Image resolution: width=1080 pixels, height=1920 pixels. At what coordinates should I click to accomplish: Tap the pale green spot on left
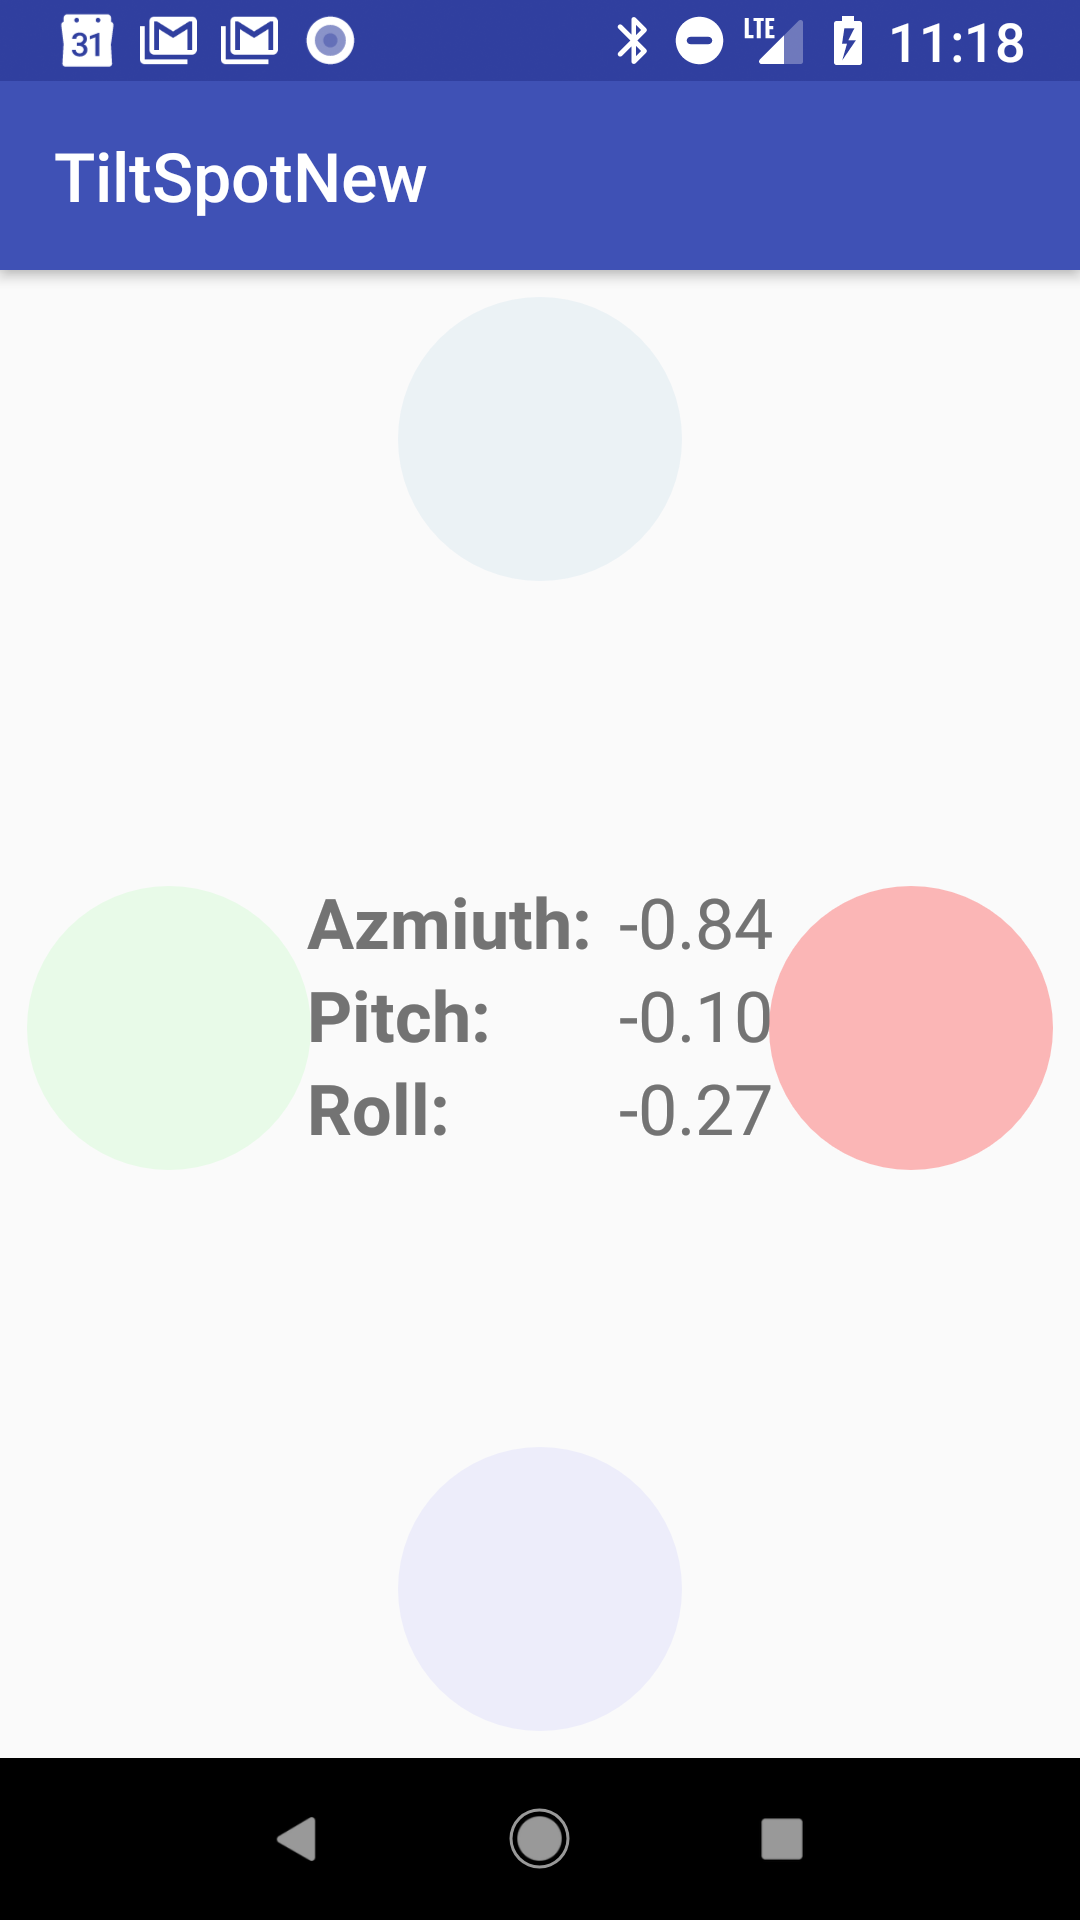[168, 1027]
